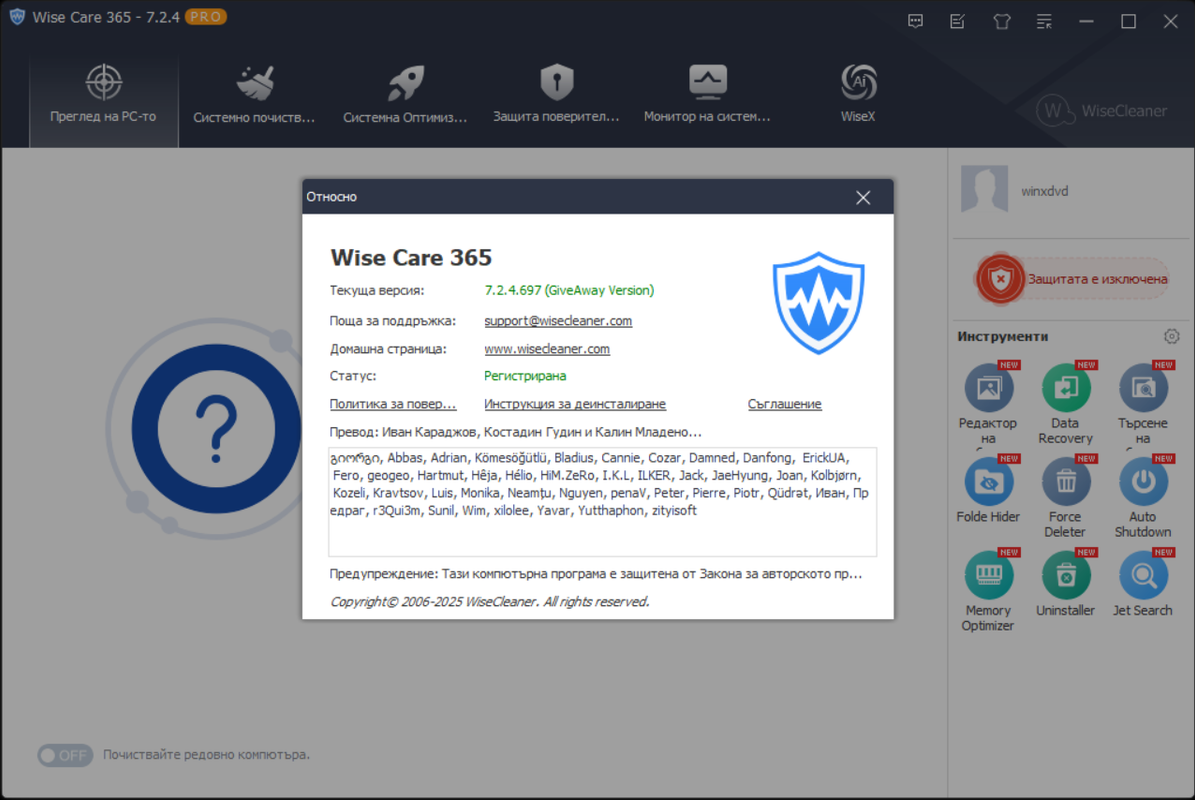Open the main menu list icon in the title bar

pos(1044,21)
